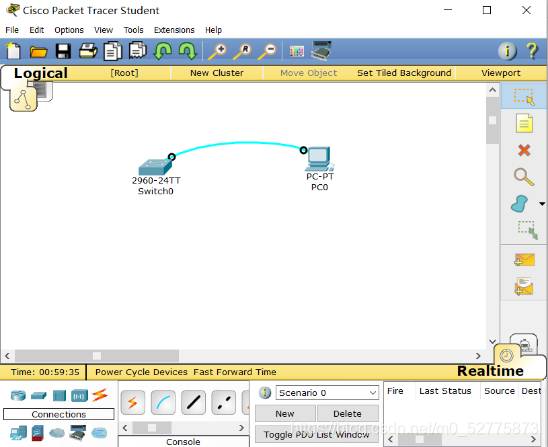Print using the printer toolbar icon
The image size is (548, 447).
pyautogui.click(x=88, y=51)
